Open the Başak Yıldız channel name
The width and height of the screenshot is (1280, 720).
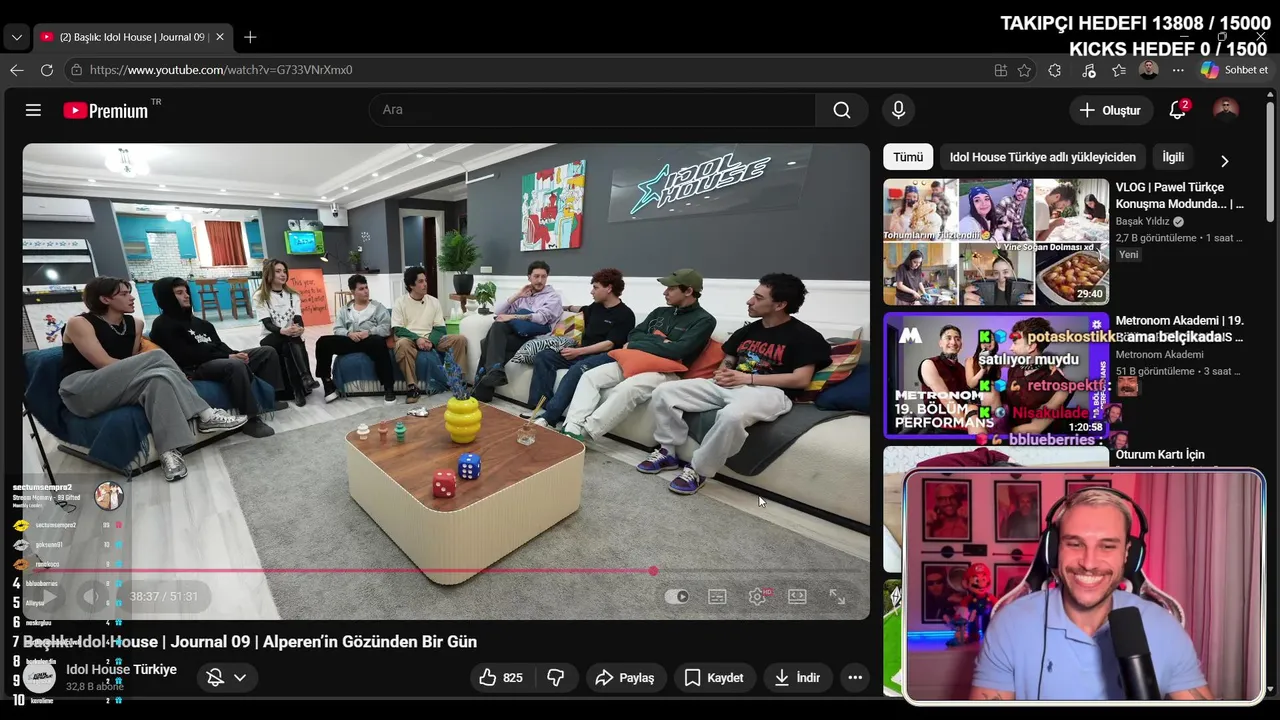tap(1143, 221)
